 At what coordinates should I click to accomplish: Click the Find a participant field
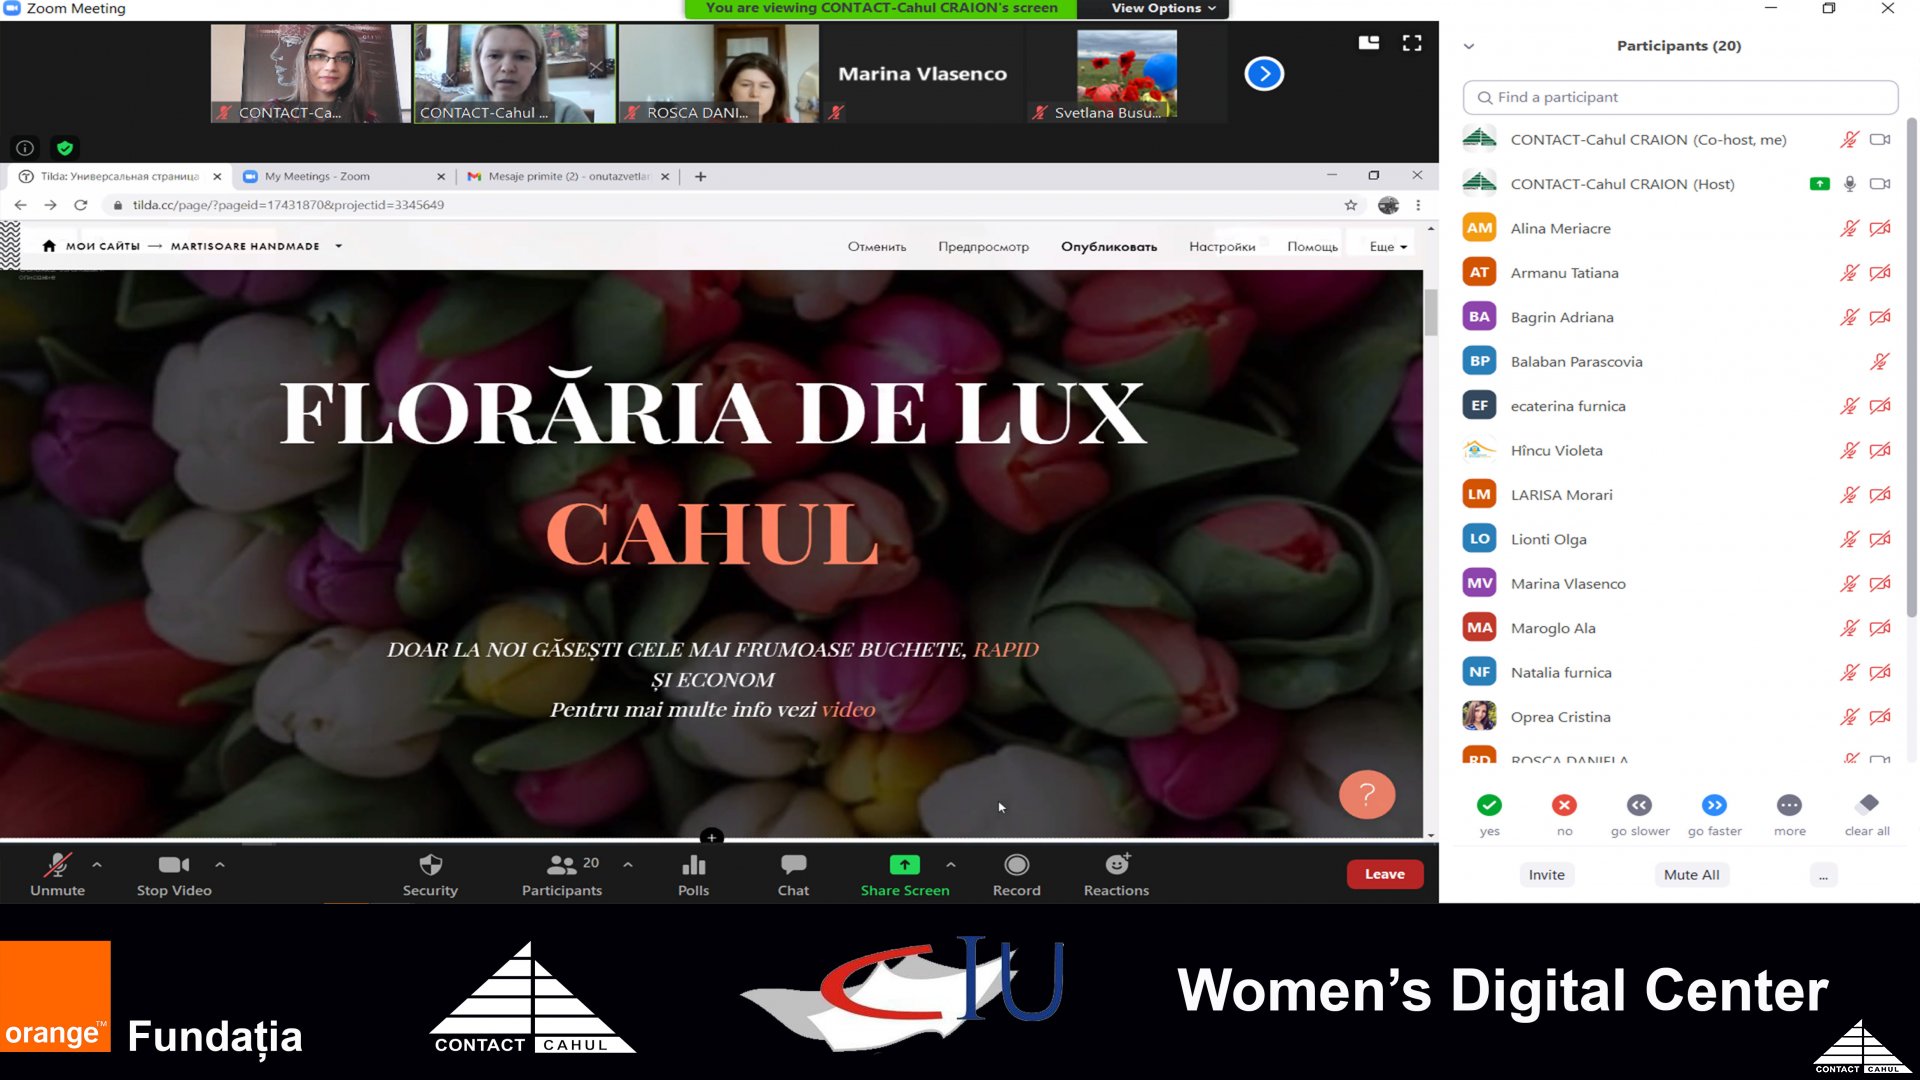(x=1680, y=97)
